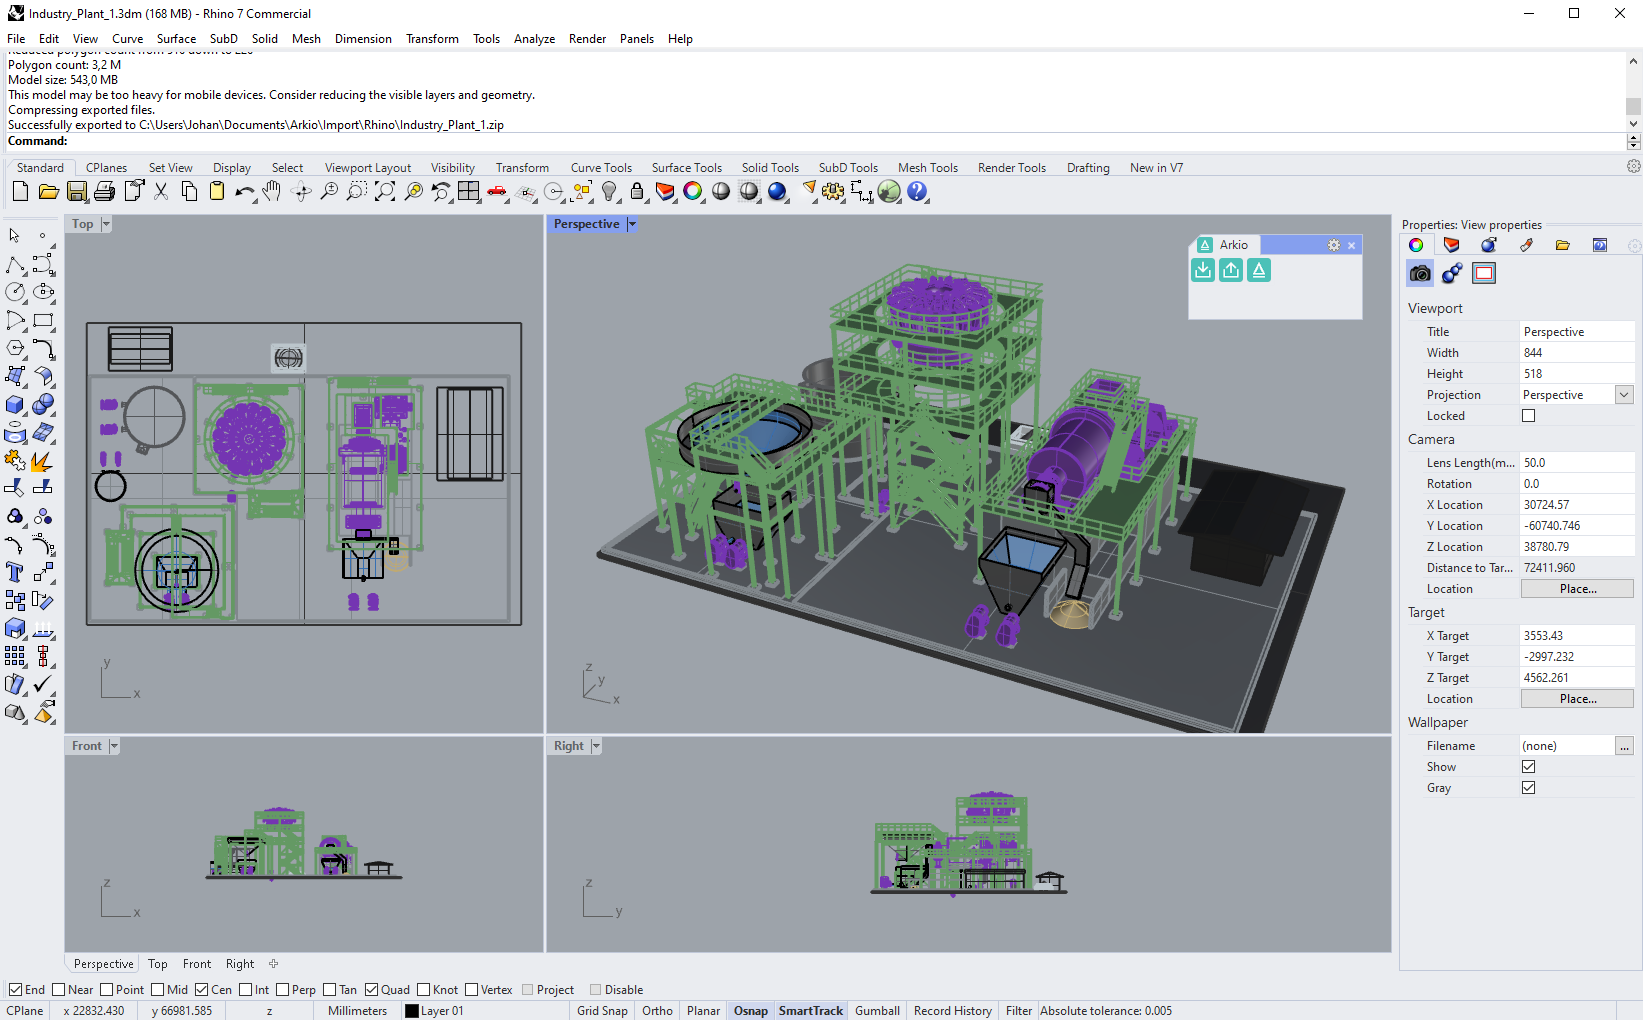Select the Polyline tool in left sidebar
This screenshot has width=1643, height=1020.
coord(16,264)
